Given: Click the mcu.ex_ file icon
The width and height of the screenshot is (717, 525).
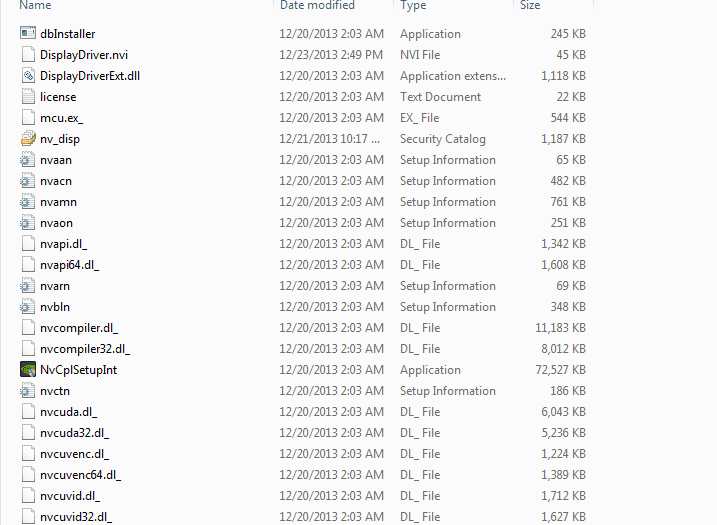Looking at the screenshot, I should 28,118.
